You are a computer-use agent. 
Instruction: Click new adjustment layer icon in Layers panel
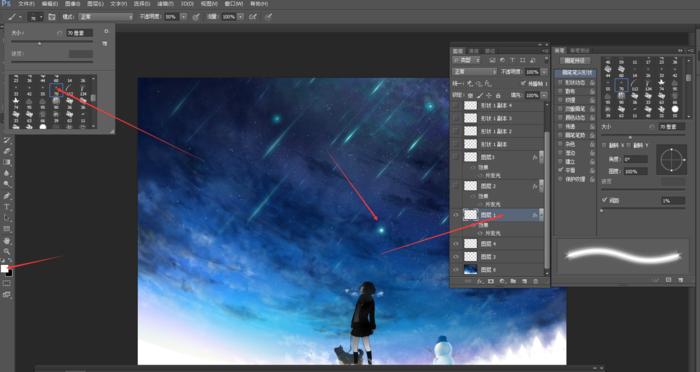pyautogui.click(x=502, y=281)
